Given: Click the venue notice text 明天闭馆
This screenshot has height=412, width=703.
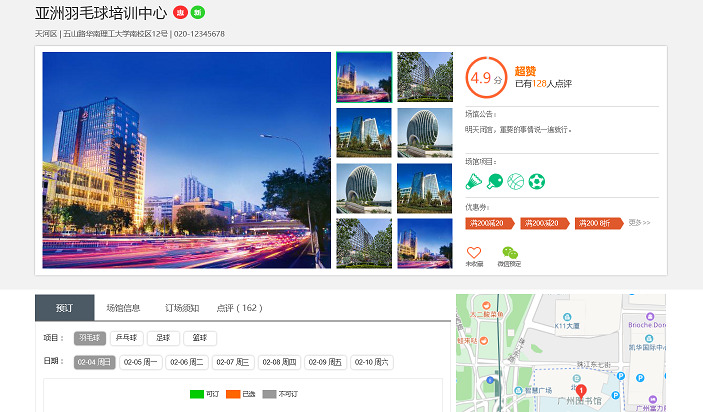Looking at the screenshot, I should tap(518, 130).
